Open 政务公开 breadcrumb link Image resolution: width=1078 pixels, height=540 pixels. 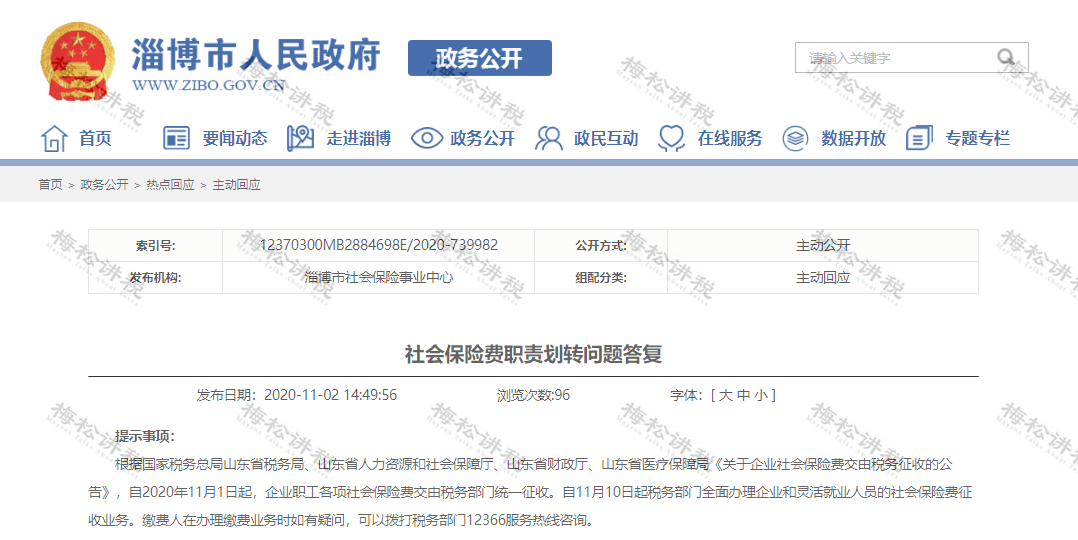[x=104, y=185]
